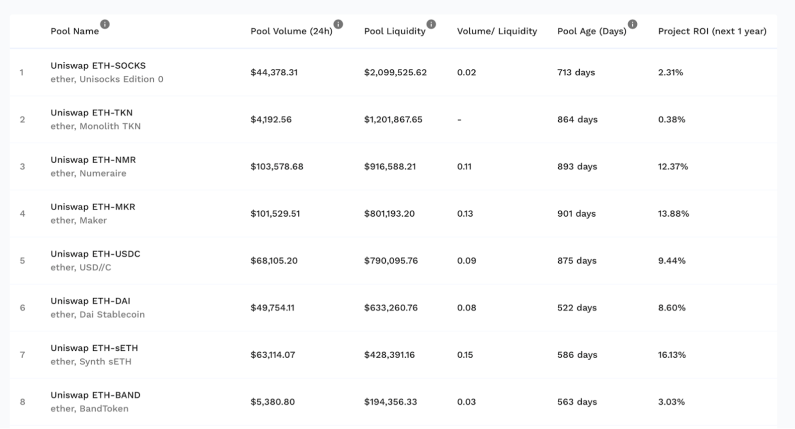Sort by Volume/ Liquidity header

pyautogui.click(x=497, y=31)
